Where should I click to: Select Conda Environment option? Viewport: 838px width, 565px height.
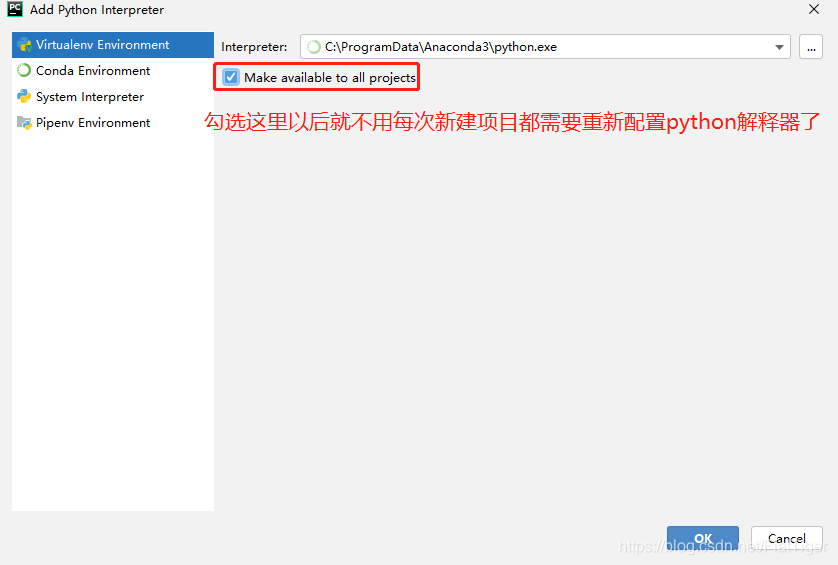(x=113, y=71)
